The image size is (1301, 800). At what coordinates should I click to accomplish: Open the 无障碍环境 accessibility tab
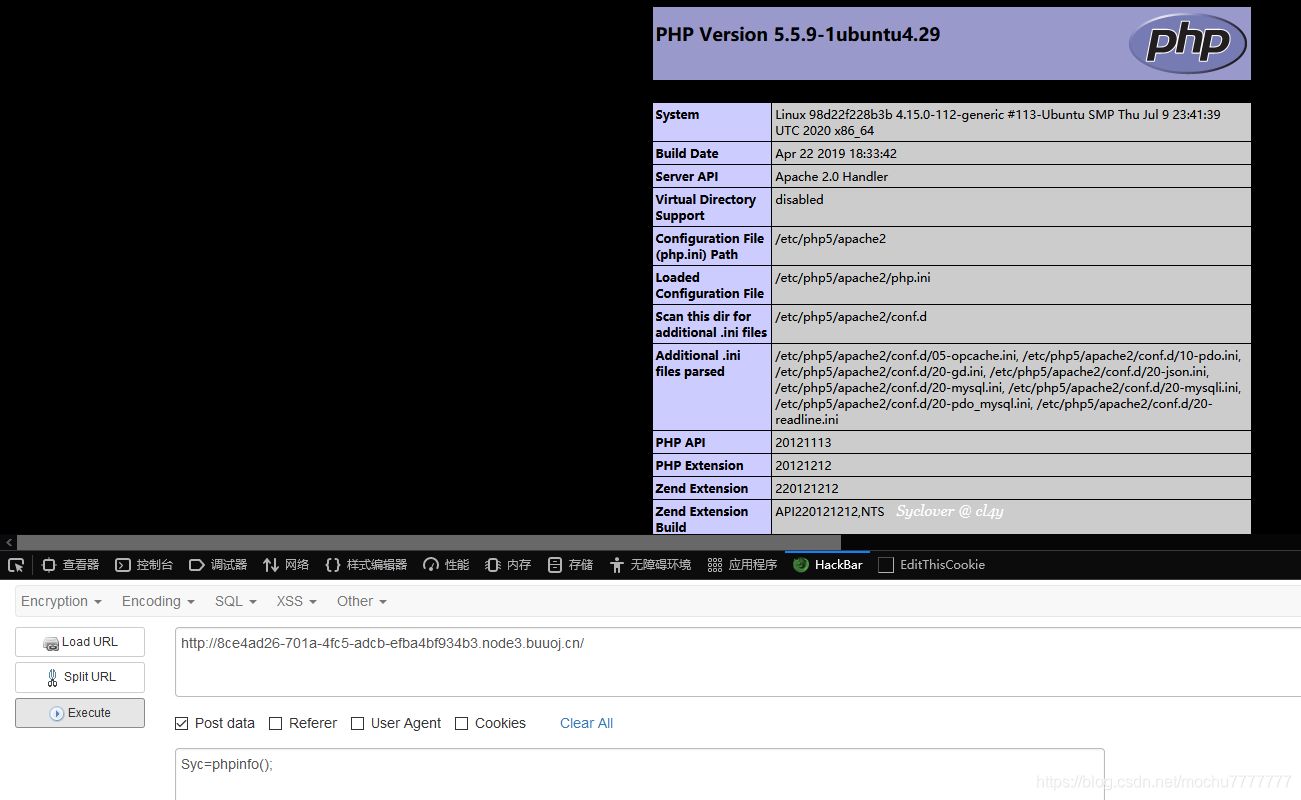click(x=650, y=565)
